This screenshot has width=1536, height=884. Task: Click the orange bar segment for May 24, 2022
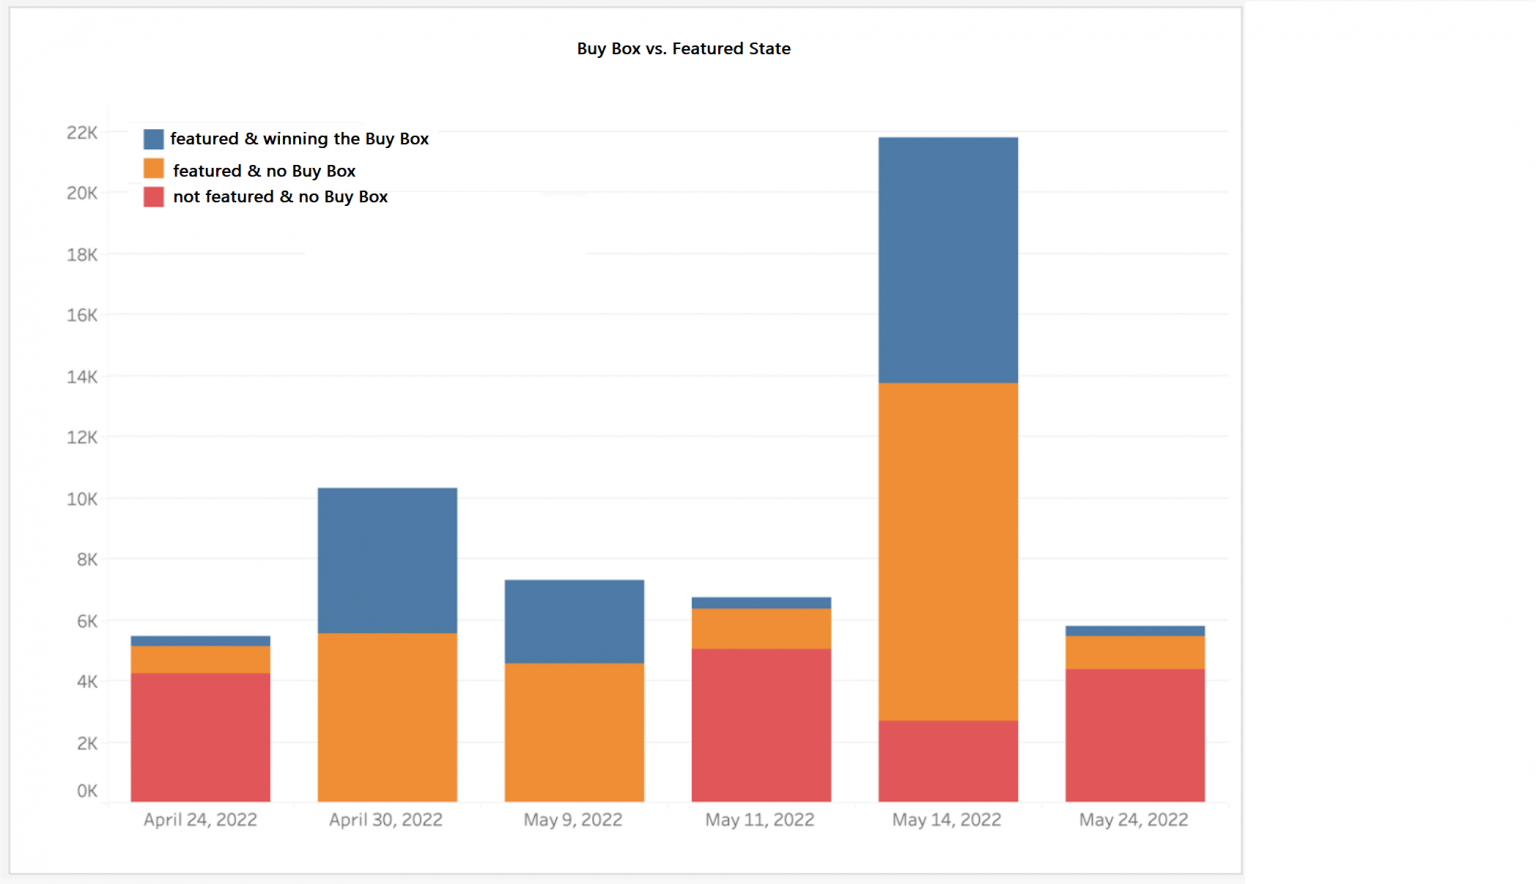pyautogui.click(x=1135, y=652)
